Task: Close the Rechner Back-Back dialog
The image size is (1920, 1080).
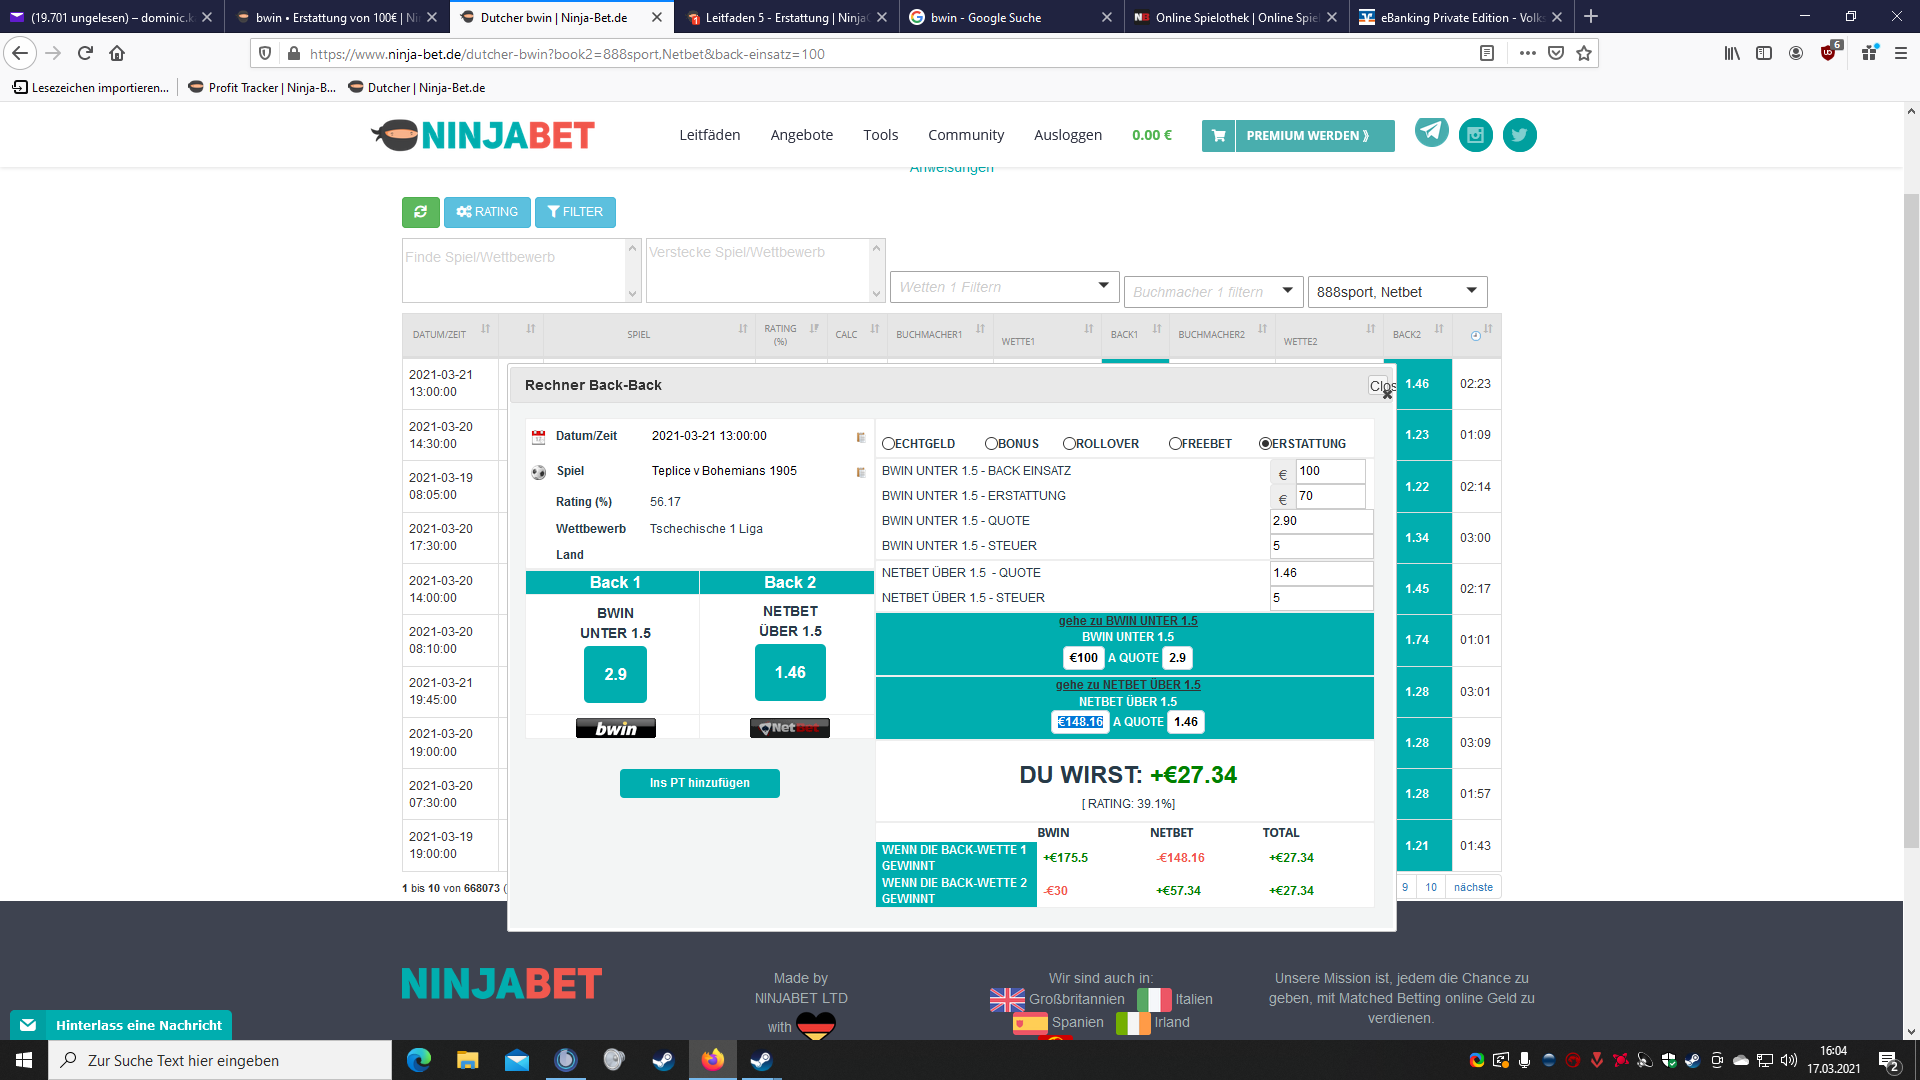Action: pos(1381,386)
